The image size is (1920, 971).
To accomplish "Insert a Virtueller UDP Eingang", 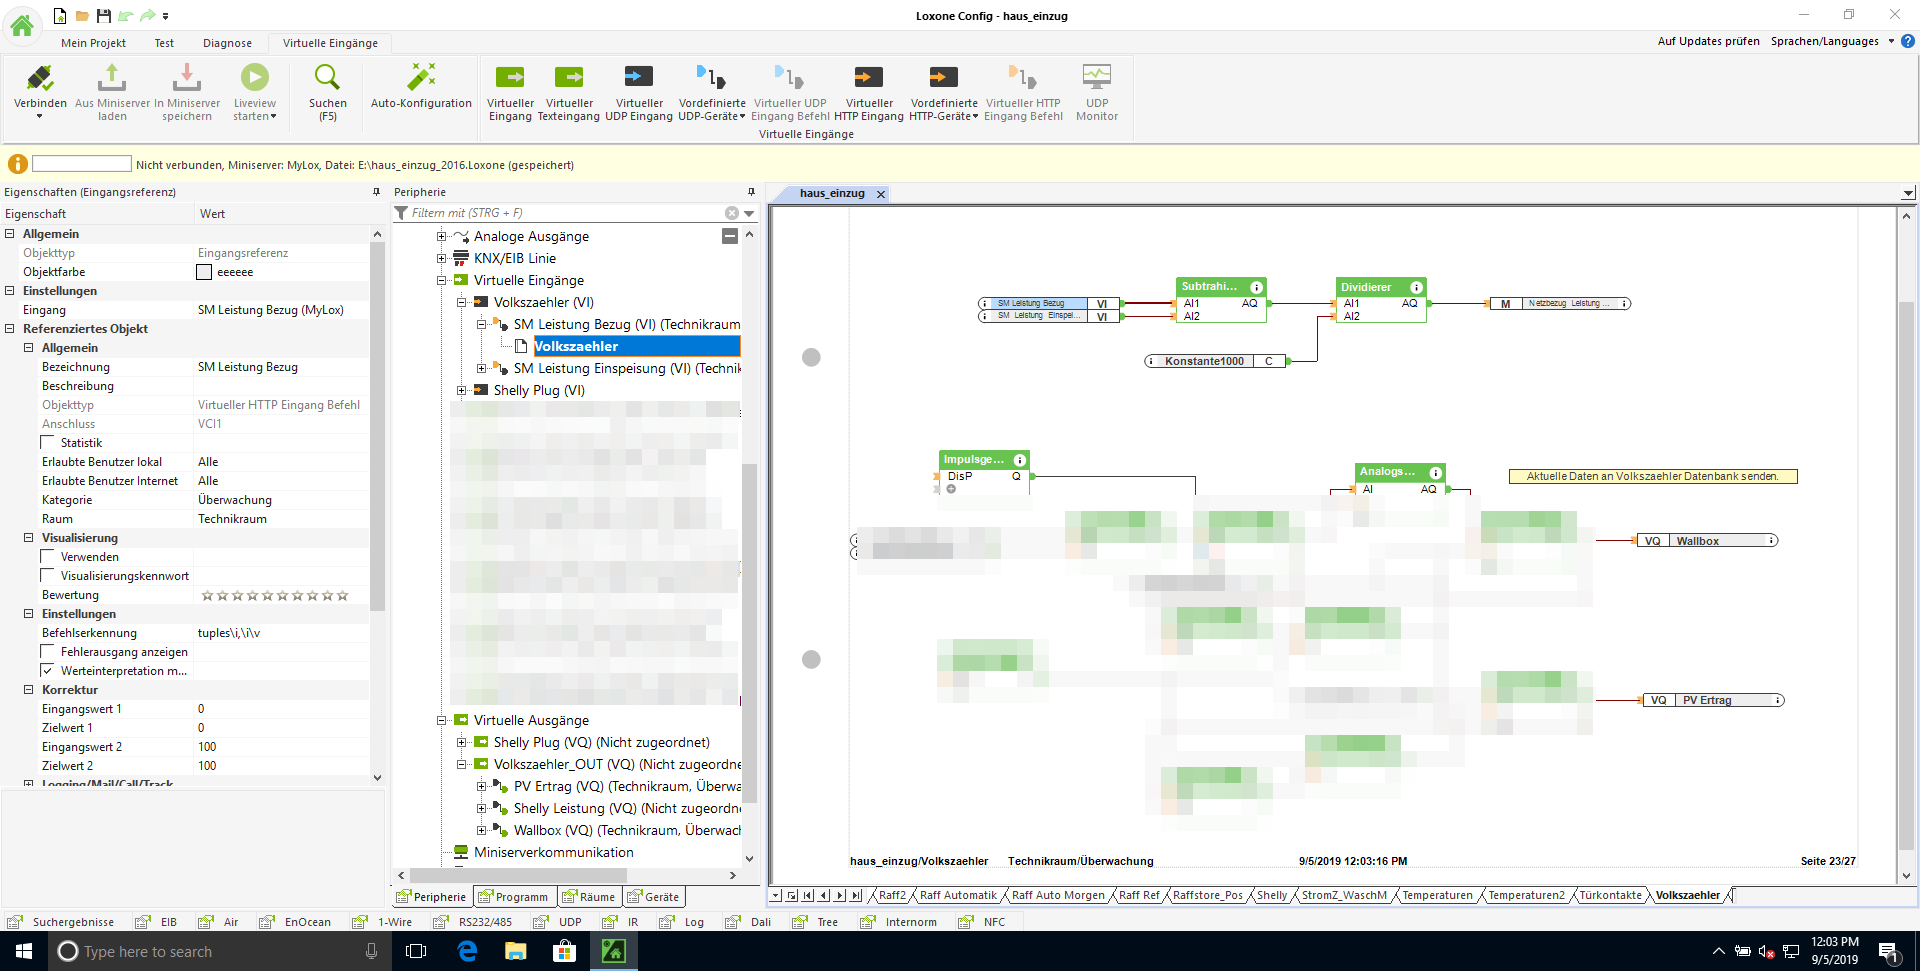I will [x=639, y=79].
